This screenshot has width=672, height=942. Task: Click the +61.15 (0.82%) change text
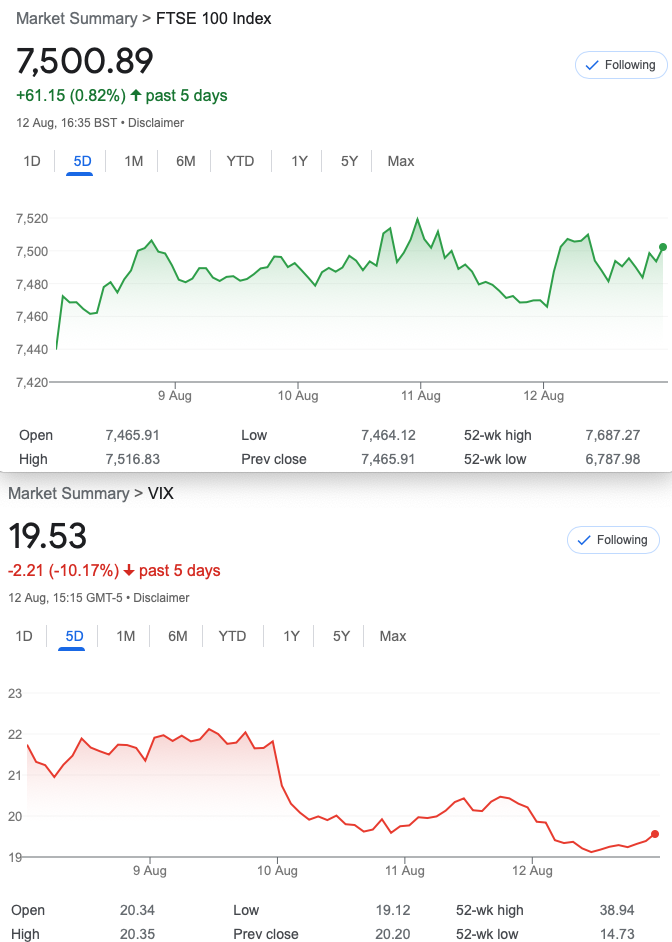(x=71, y=96)
